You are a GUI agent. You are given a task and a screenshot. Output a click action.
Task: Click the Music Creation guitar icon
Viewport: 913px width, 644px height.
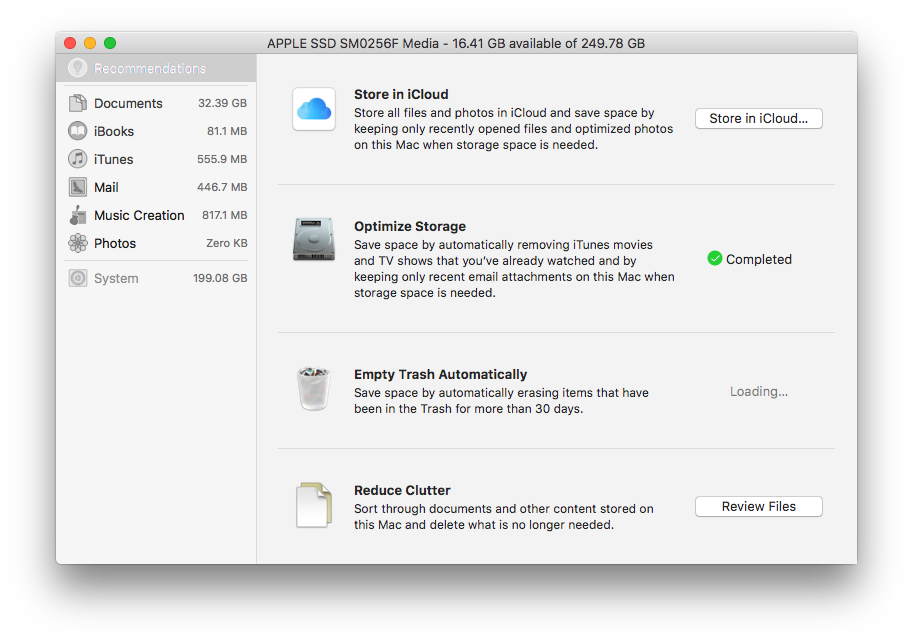coord(78,215)
